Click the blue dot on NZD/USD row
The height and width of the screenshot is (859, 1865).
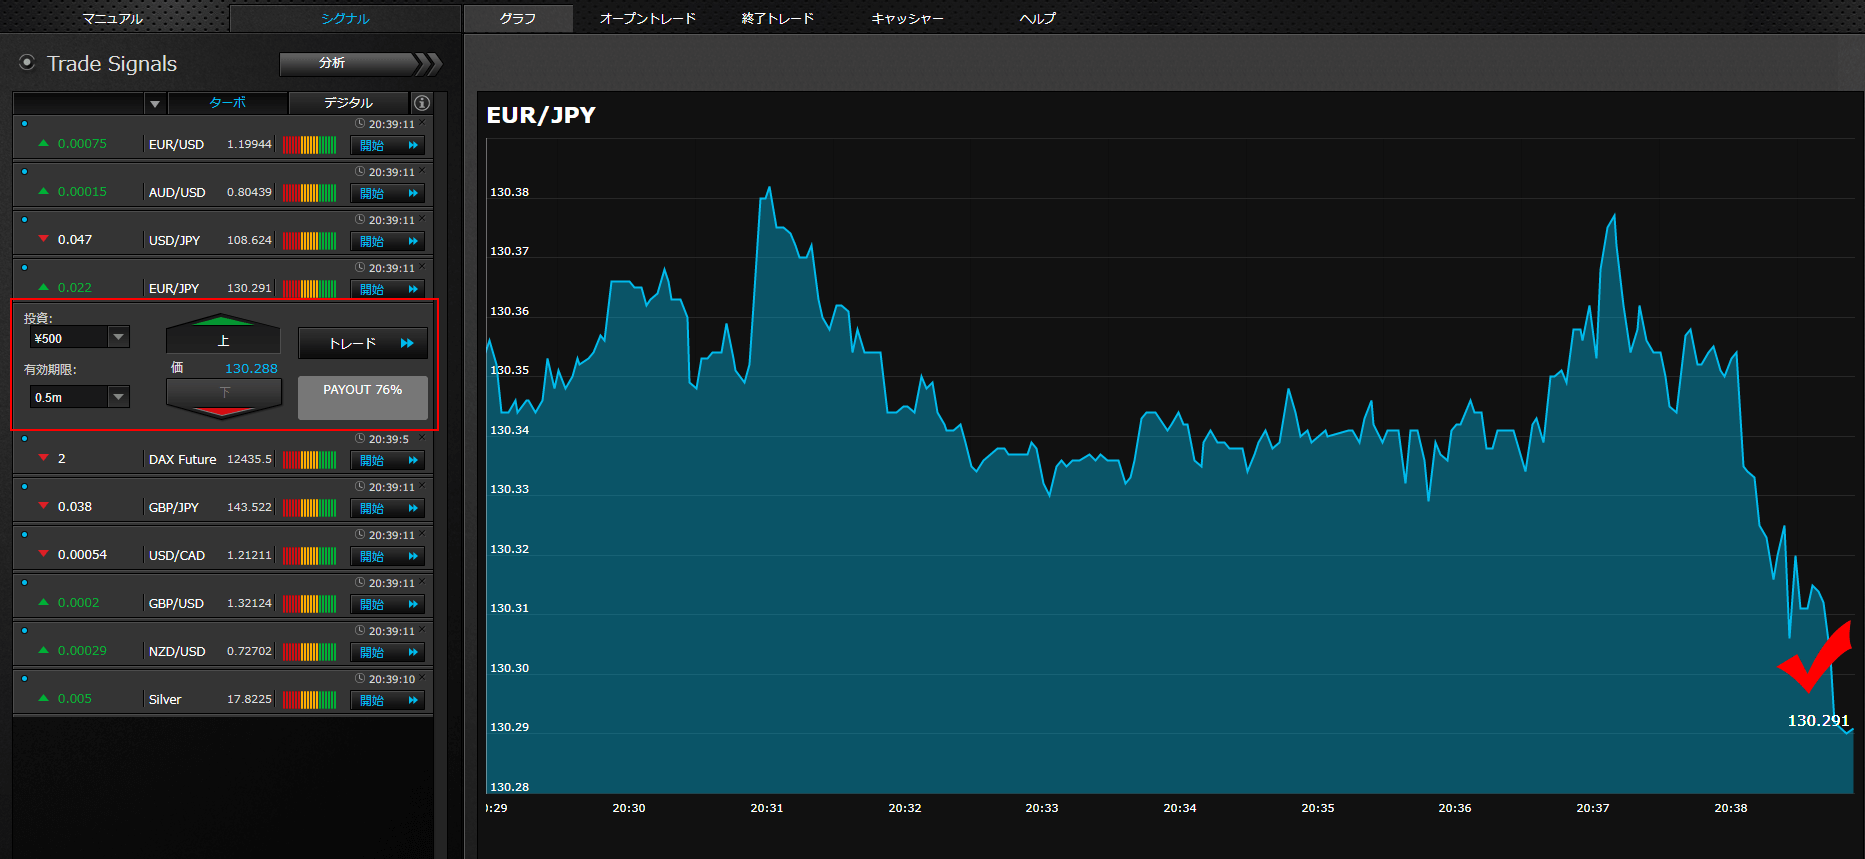point(24,631)
